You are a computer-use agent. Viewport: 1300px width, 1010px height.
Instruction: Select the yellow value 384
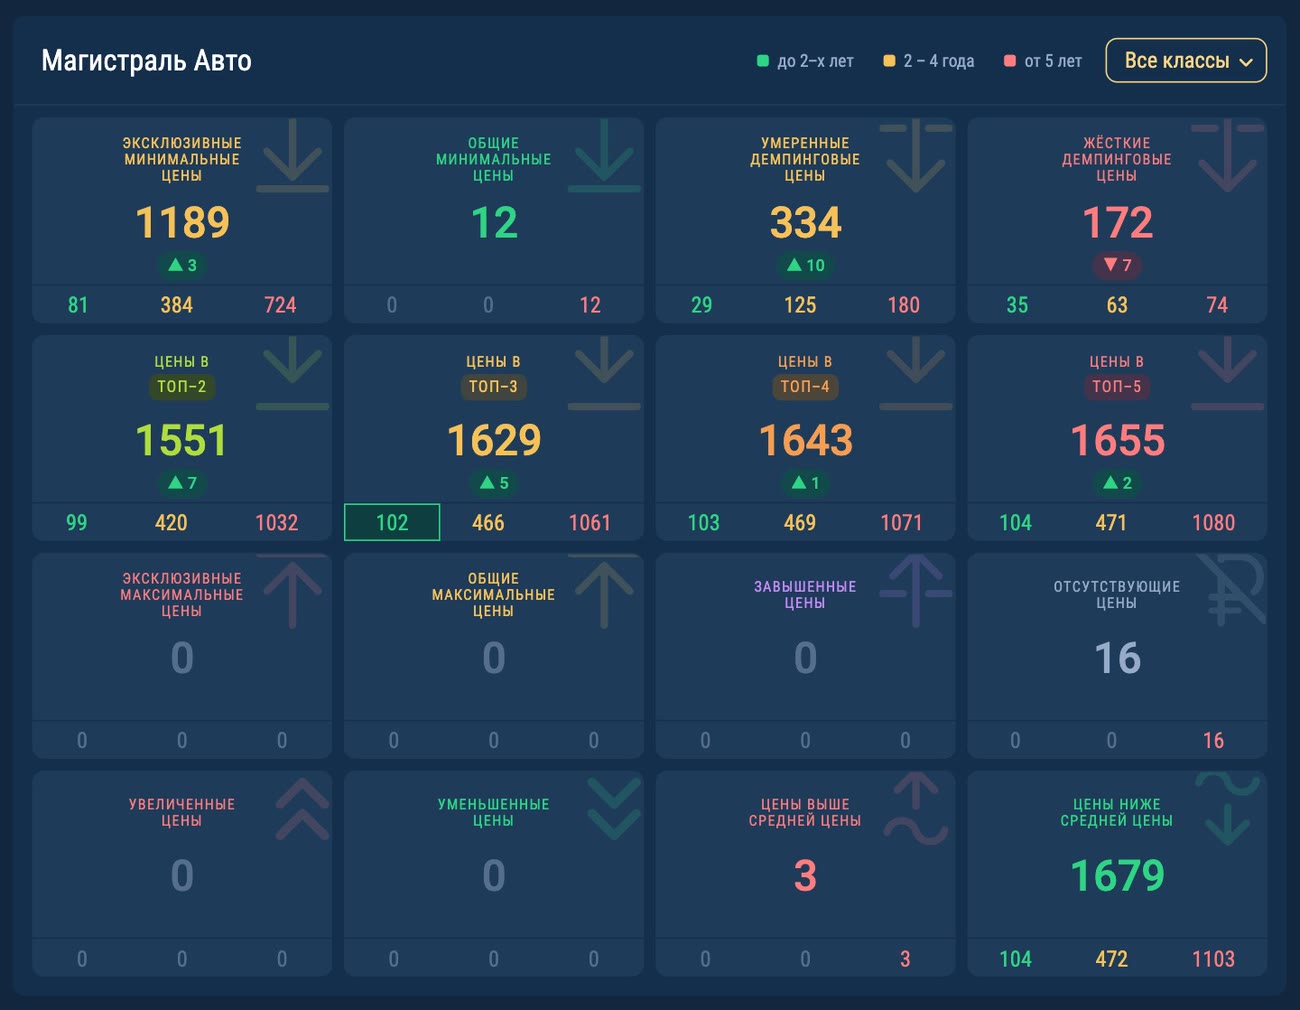point(177,305)
